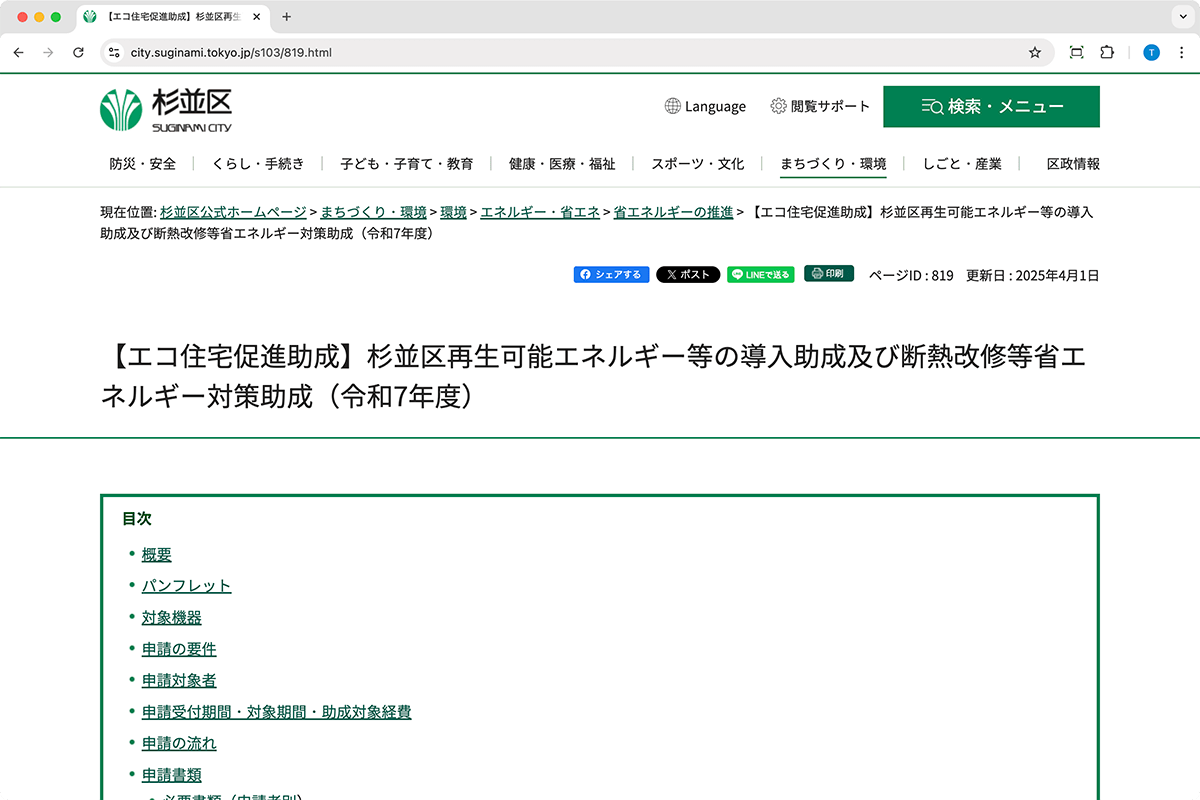Open 子ども・子育て・教育 navigation menu

tap(406, 163)
